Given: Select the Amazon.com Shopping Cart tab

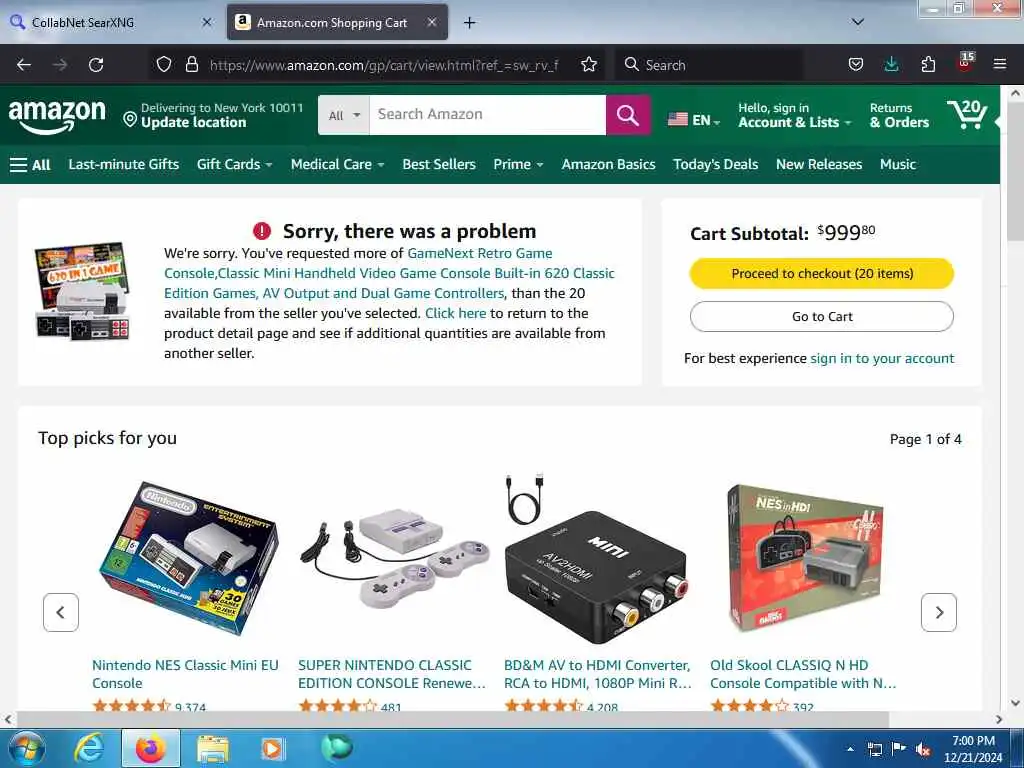Looking at the screenshot, I should pyautogui.click(x=337, y=22).
